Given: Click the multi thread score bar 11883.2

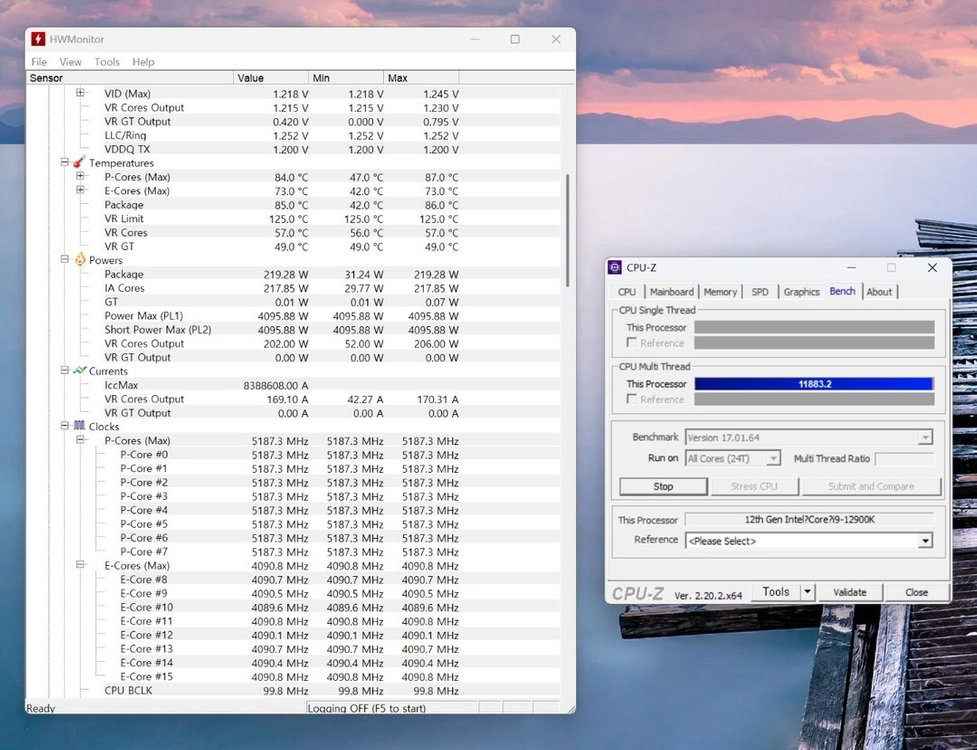Looking at the screenshot, I should tap(814, 384).
